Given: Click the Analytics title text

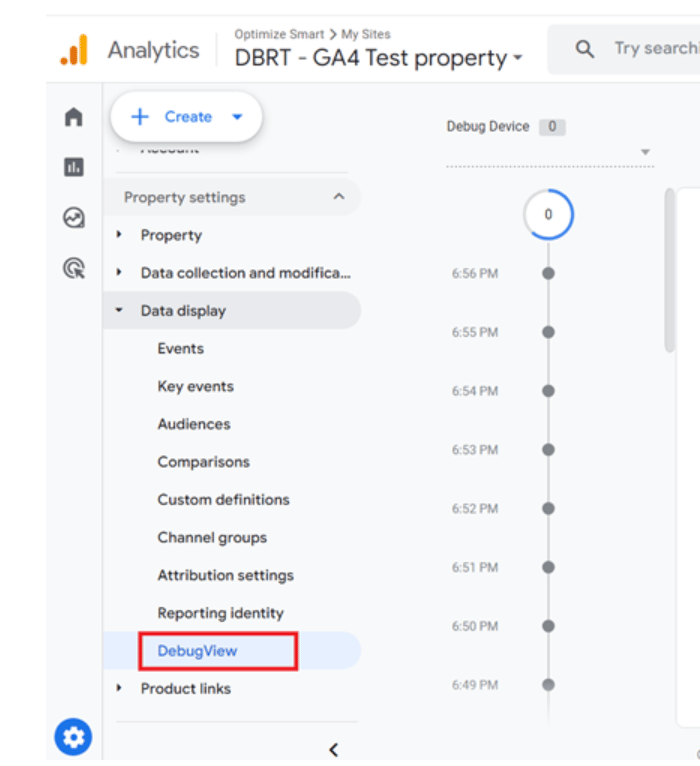Looking at the screenshot, I should [154, 50].
